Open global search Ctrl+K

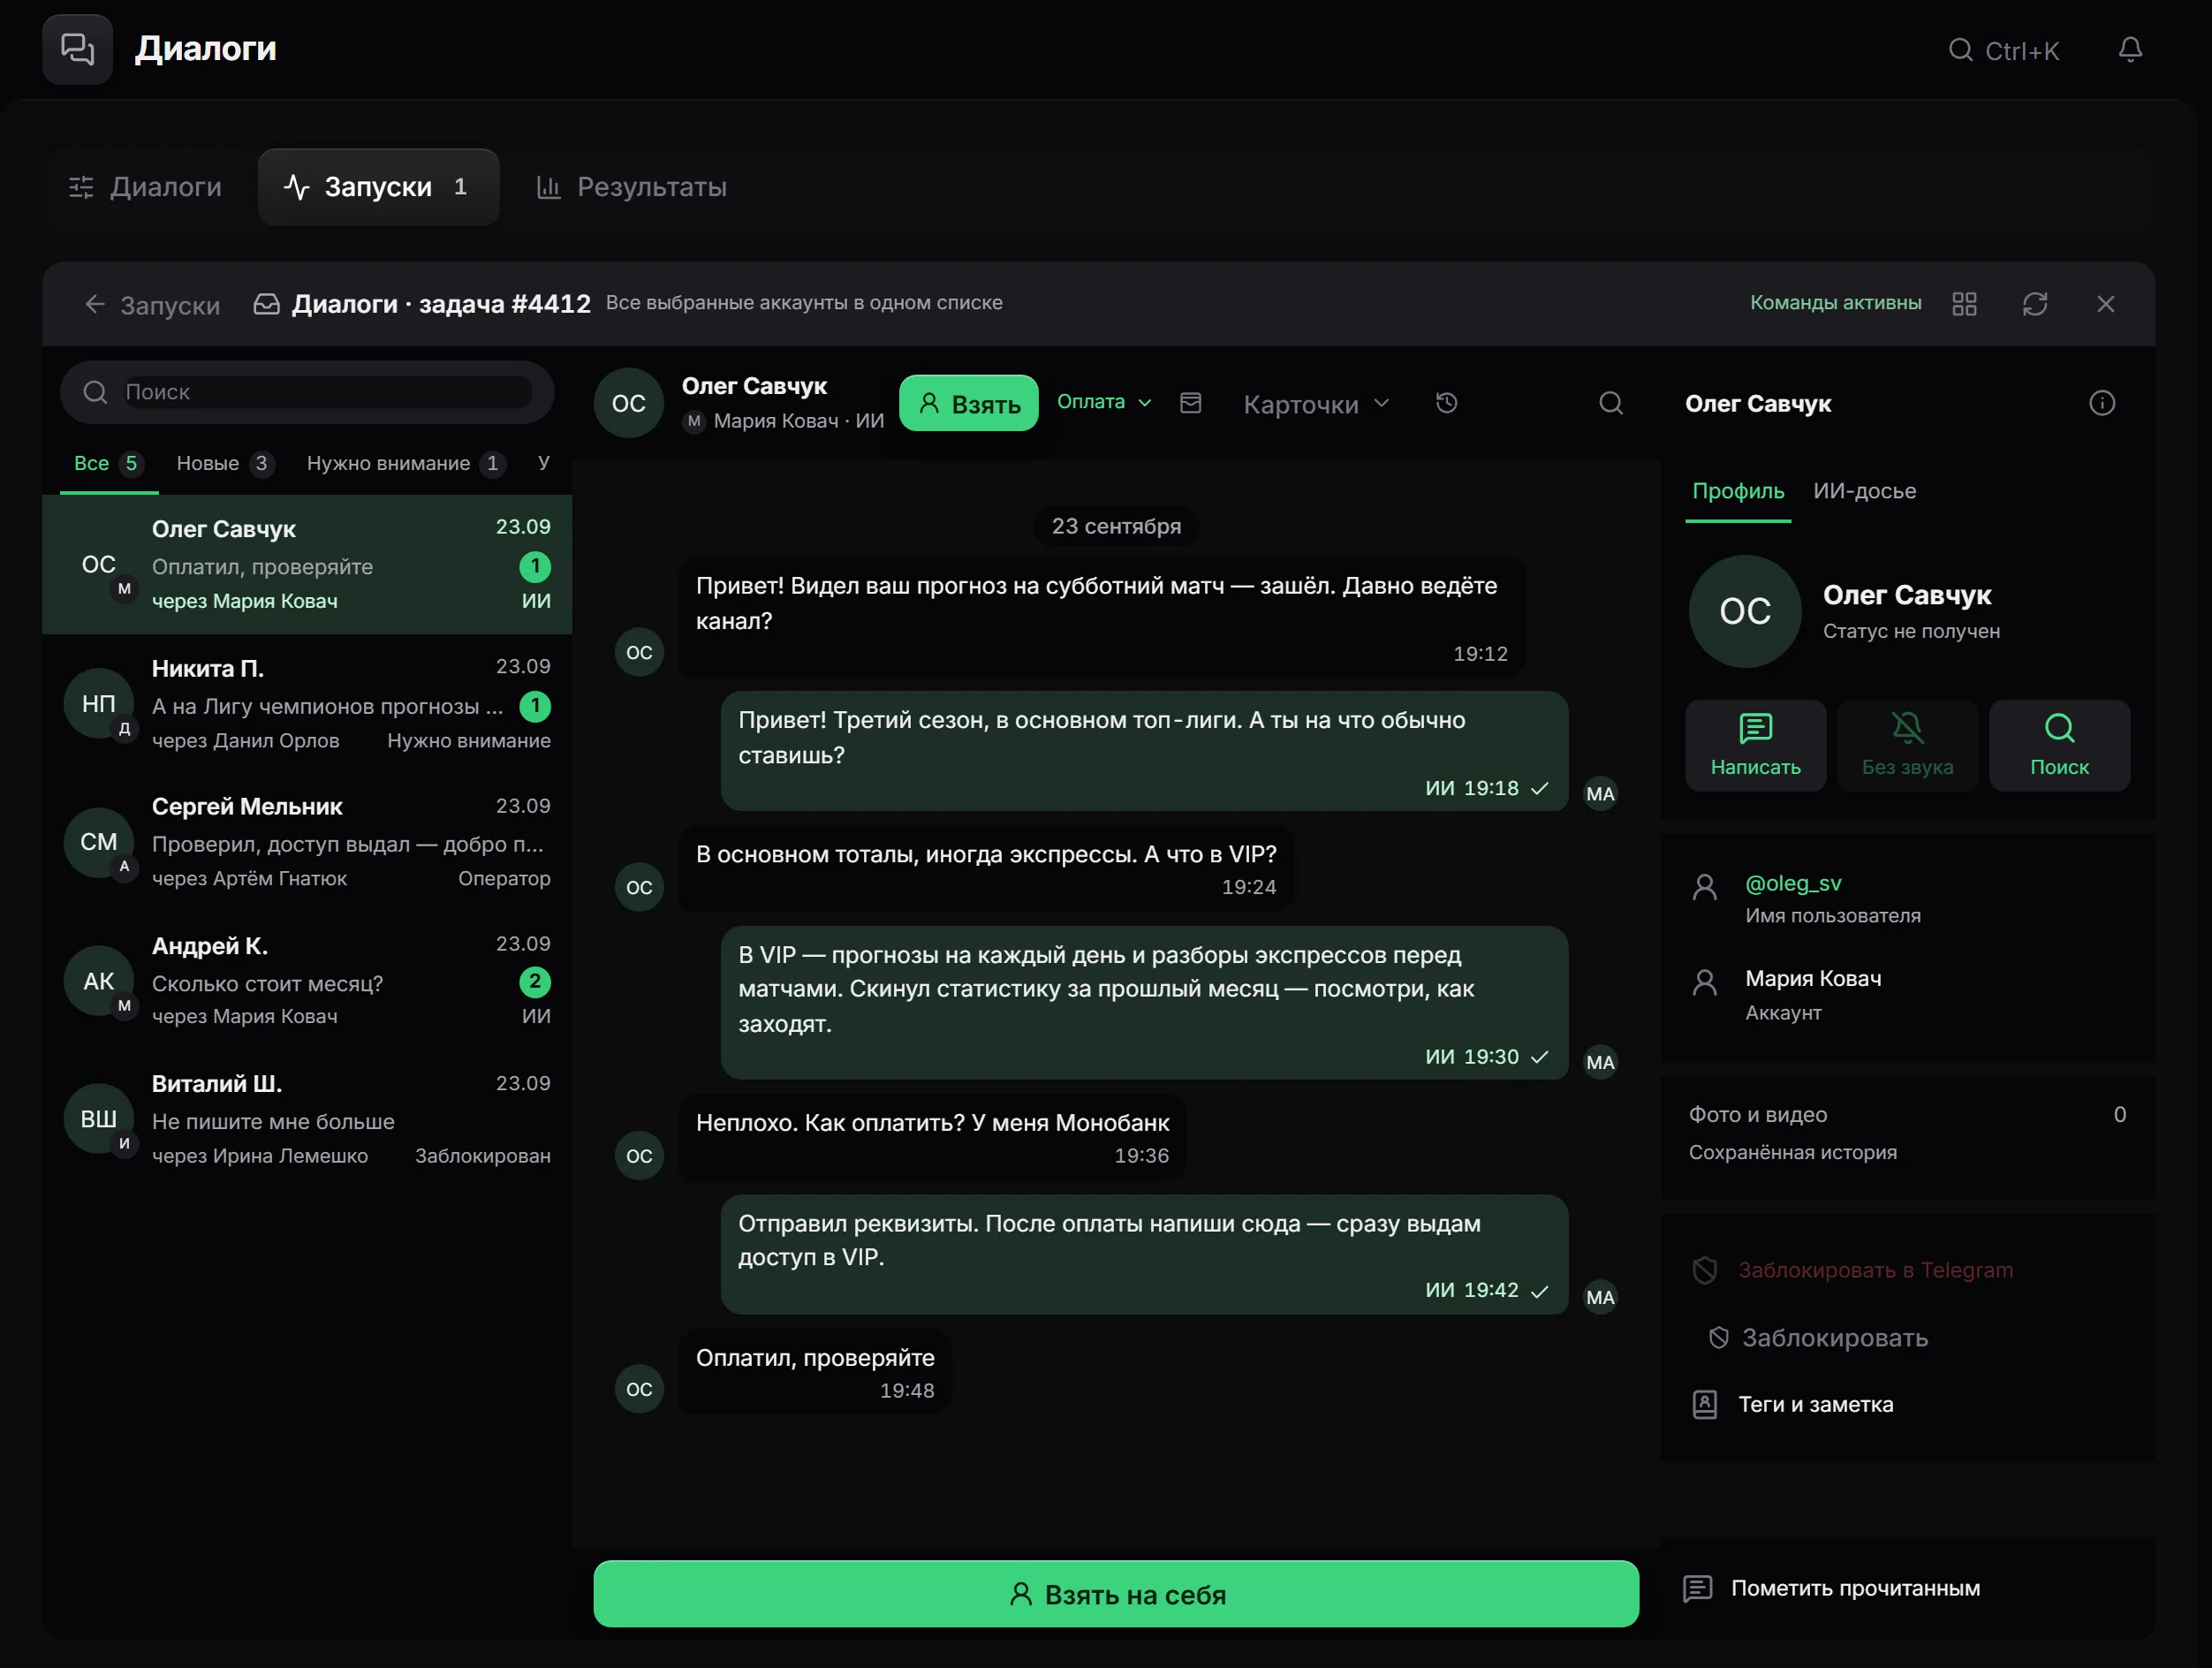(2003, 51)
